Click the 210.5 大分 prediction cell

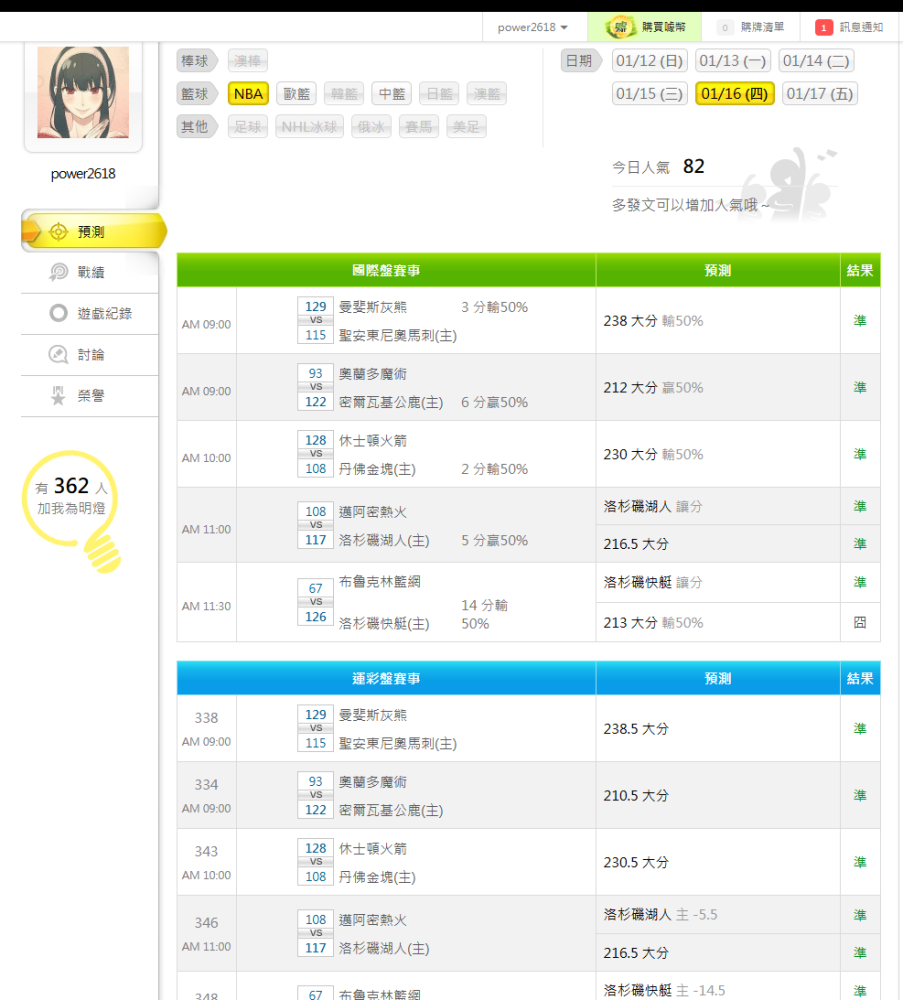[x=718, y=796]
